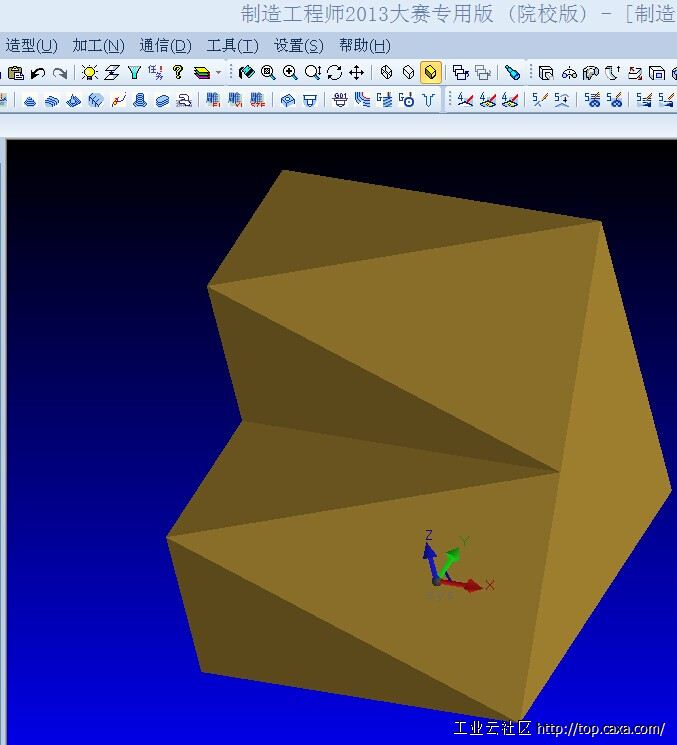Screen dimensions: 677x745
Task: Click the curved pipe with arrow icon
Action: (x=613, y=73)
